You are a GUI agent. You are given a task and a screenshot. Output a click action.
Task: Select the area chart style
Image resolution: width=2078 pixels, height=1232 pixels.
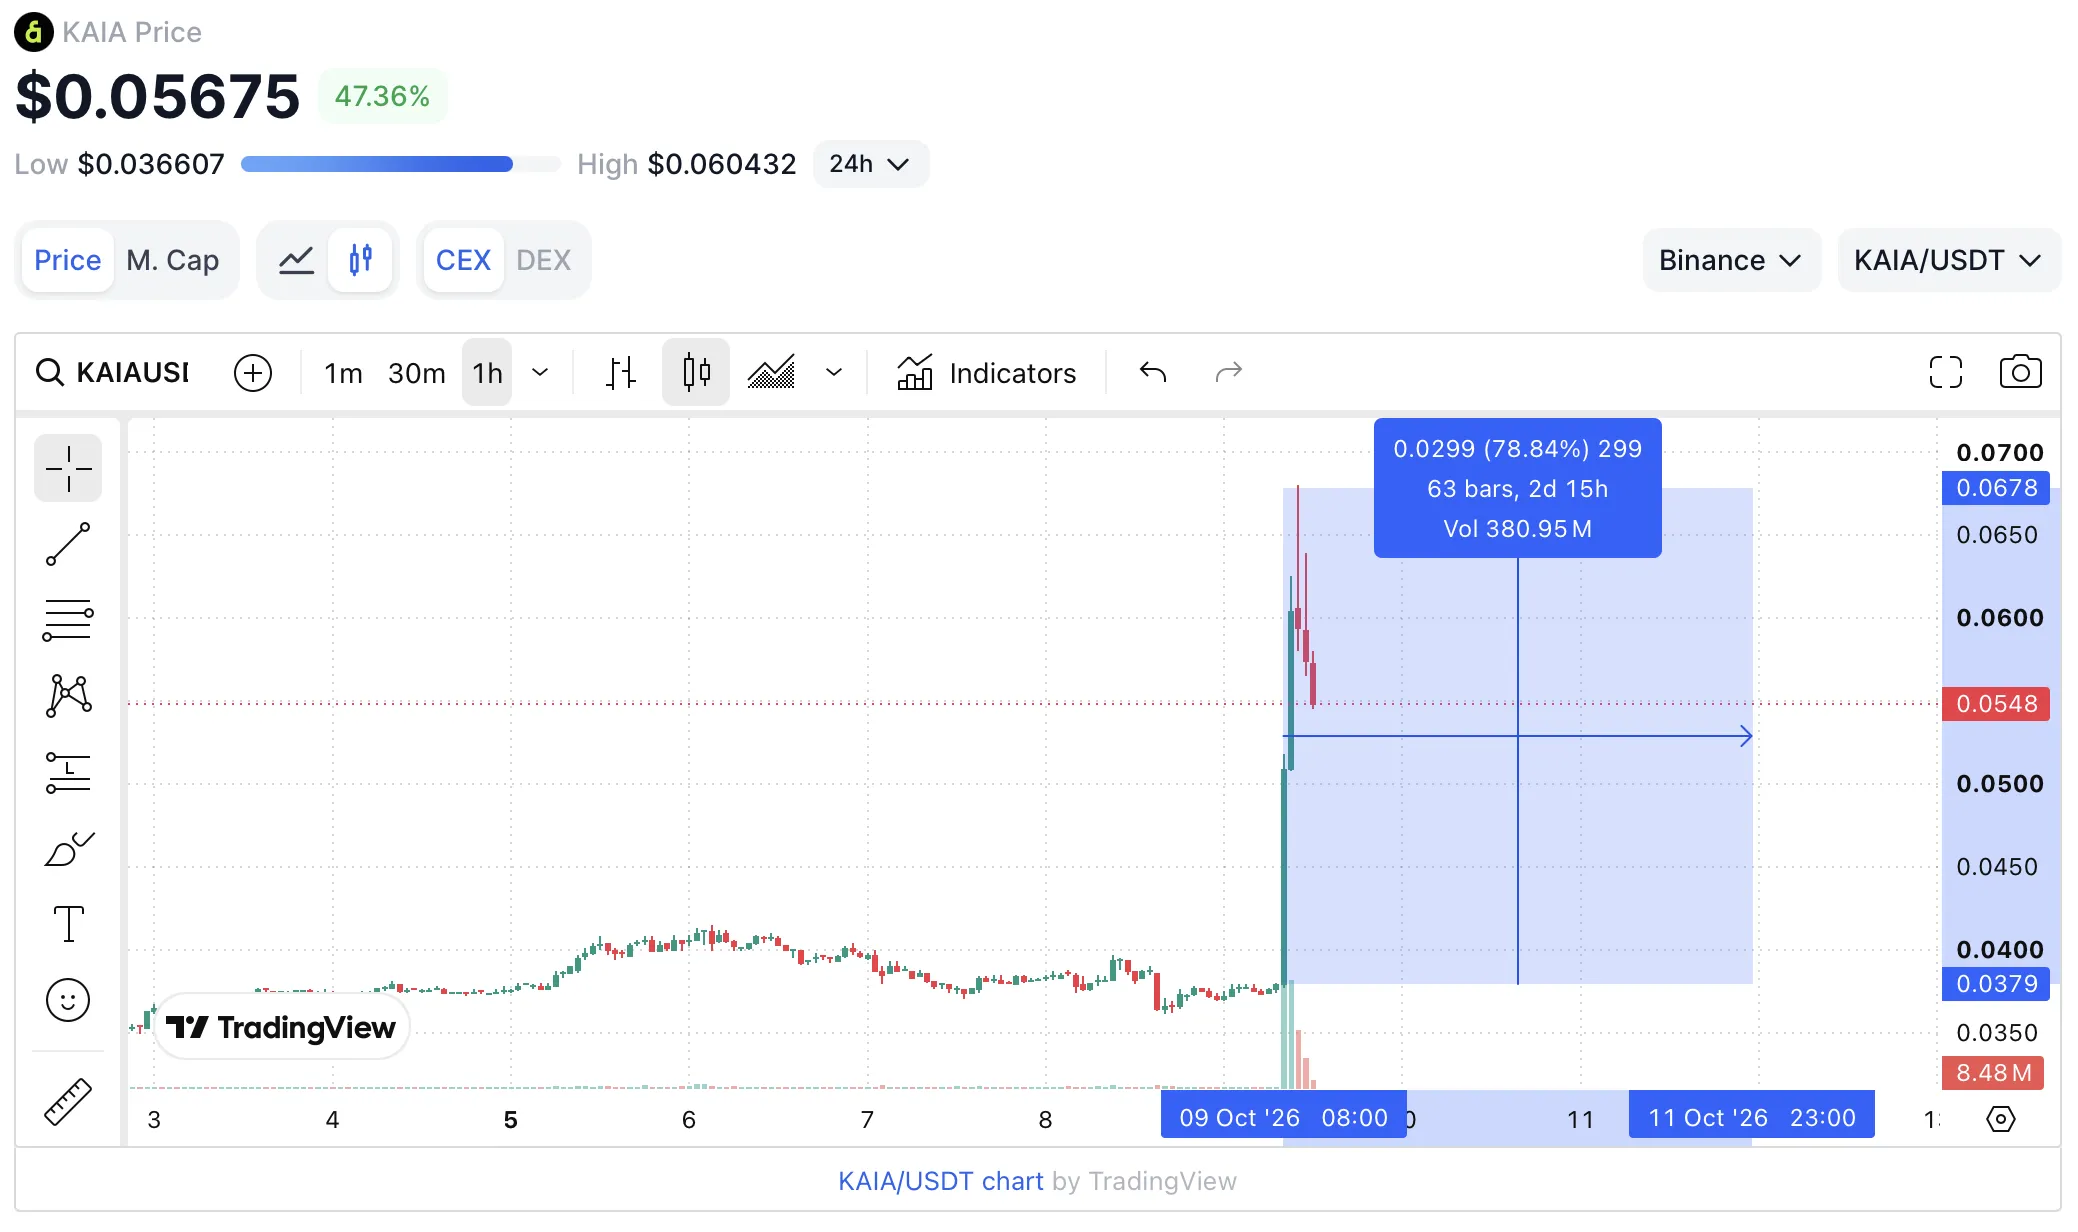772,373
